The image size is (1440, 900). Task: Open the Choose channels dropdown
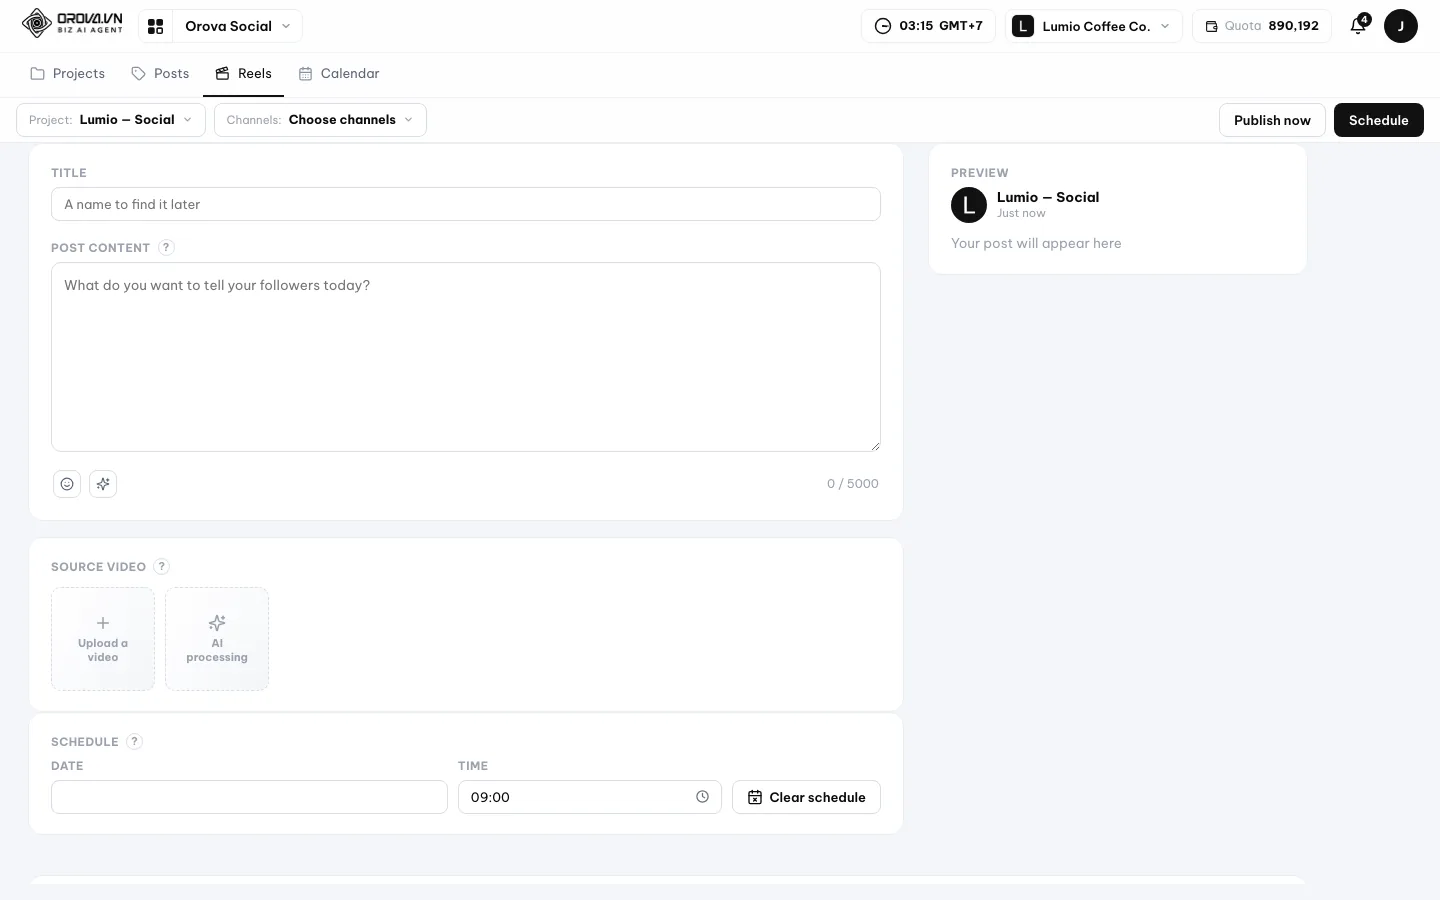pyautogui.click(x=320, y=120)
